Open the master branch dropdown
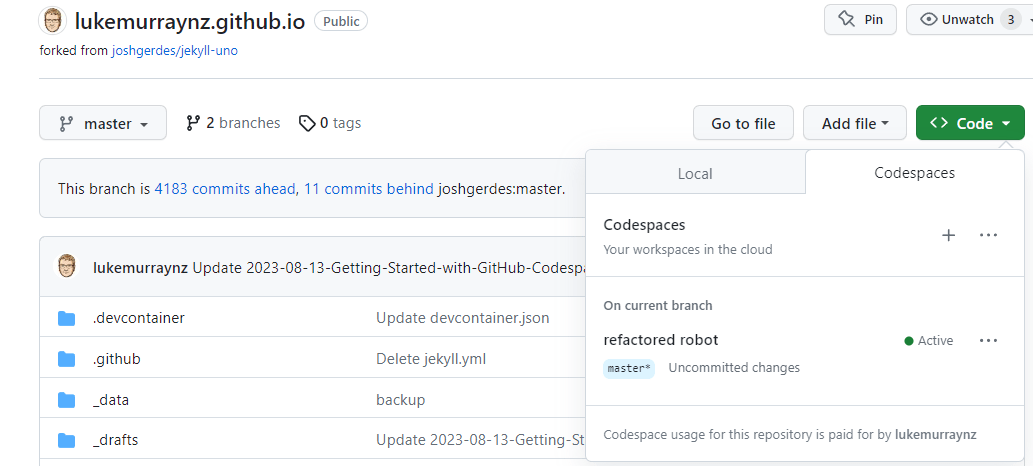The height and width of the screenshot is (466, 1033). tap(102, 123)
